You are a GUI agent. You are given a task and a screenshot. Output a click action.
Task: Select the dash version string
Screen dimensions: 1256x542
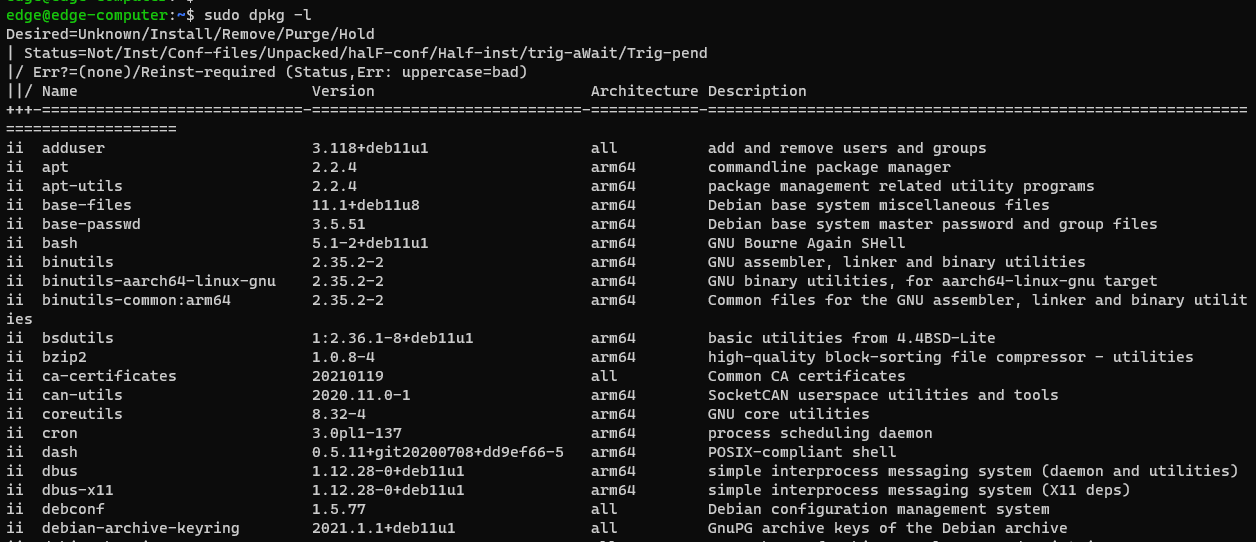[437, 452]
